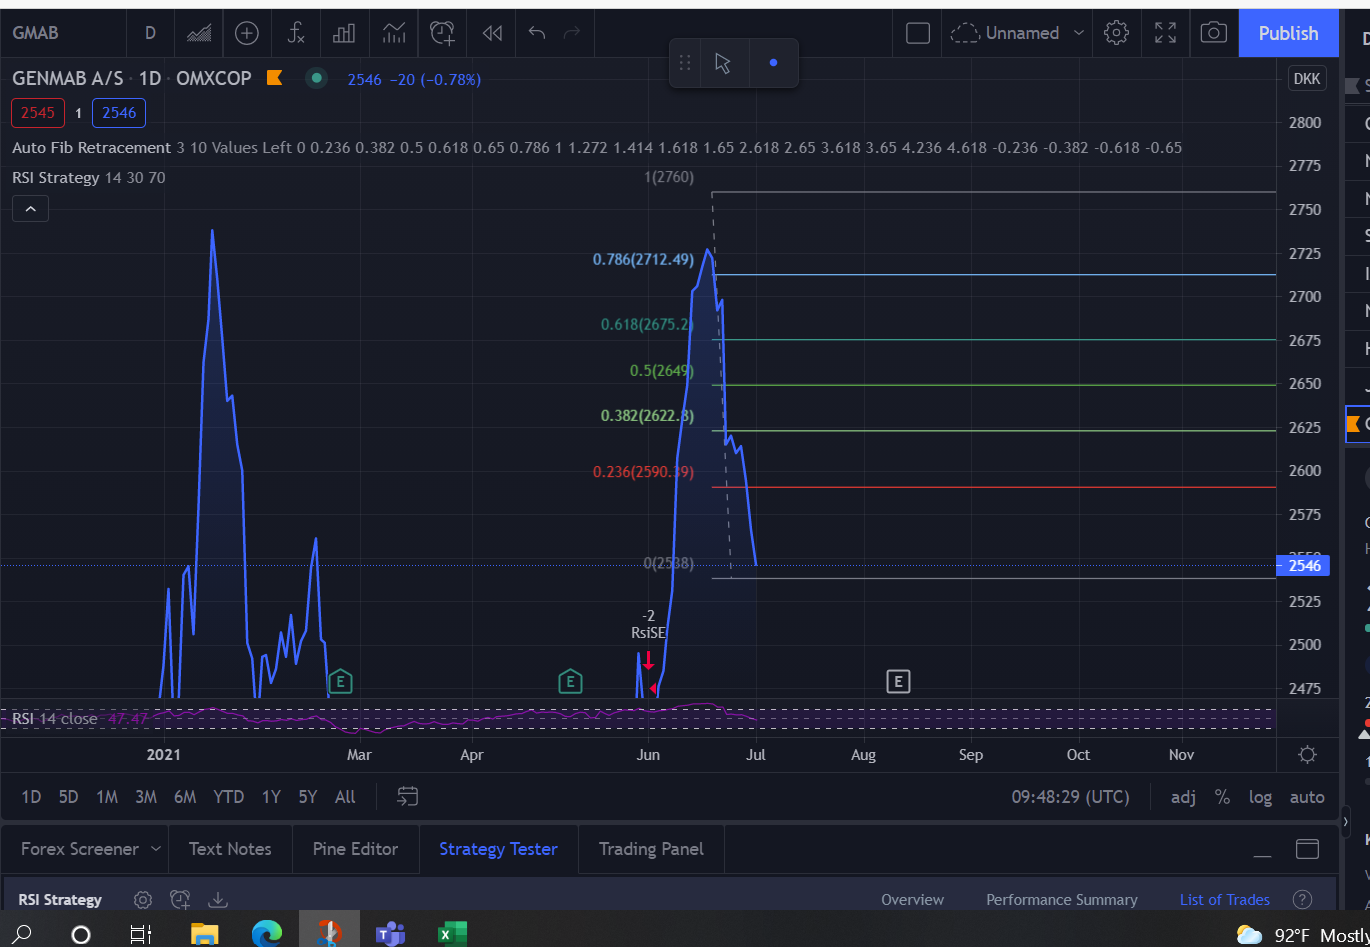1370x947 pixels.
Task: Toggle auto scale
Action: tap(1307, 797)
